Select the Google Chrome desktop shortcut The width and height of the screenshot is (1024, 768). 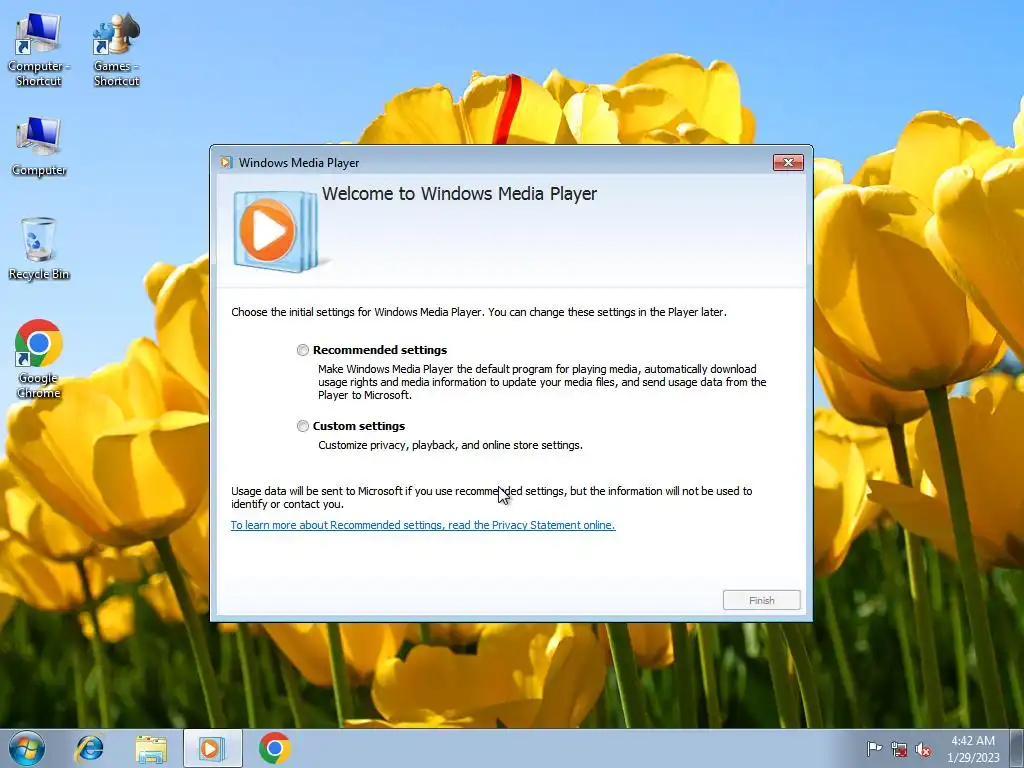[39, 359]
